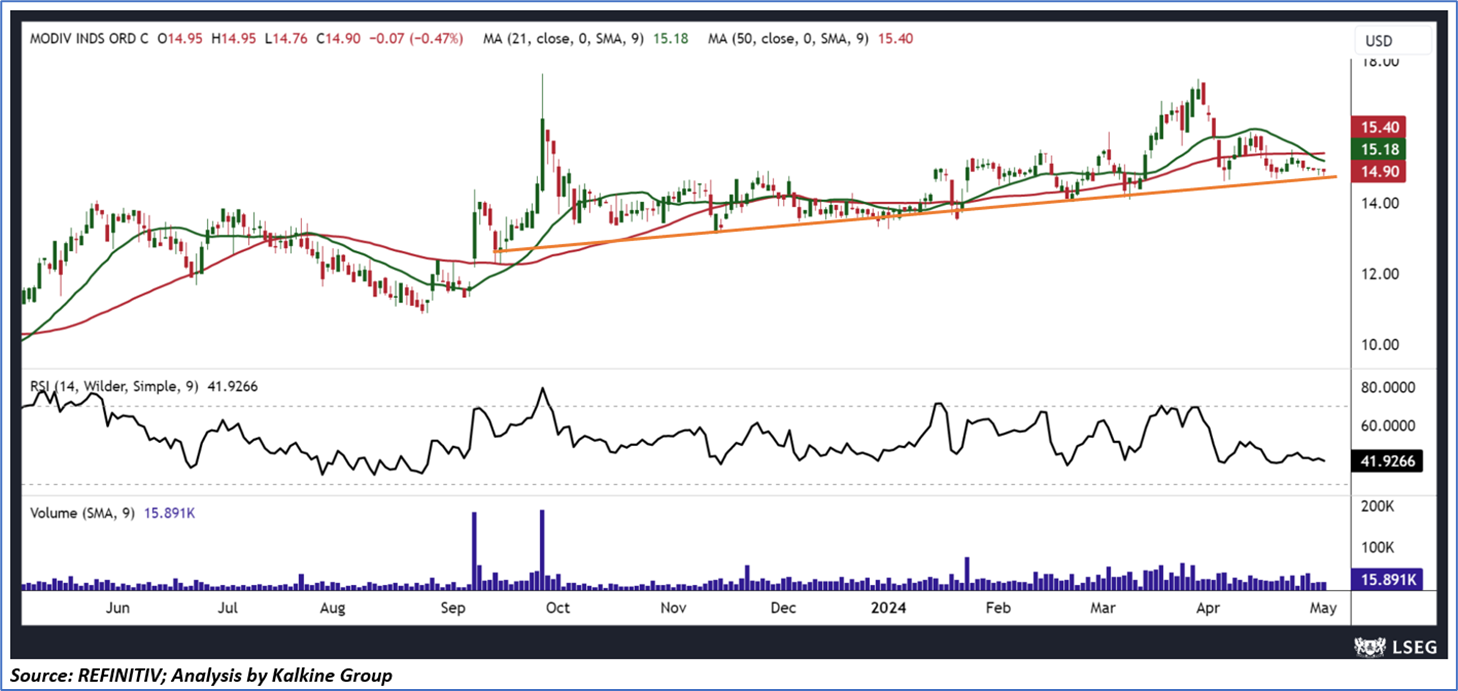Click the 100K volume axis label
The width and height of the screenshot is (1458, 691).
[x=1376, y=548]
